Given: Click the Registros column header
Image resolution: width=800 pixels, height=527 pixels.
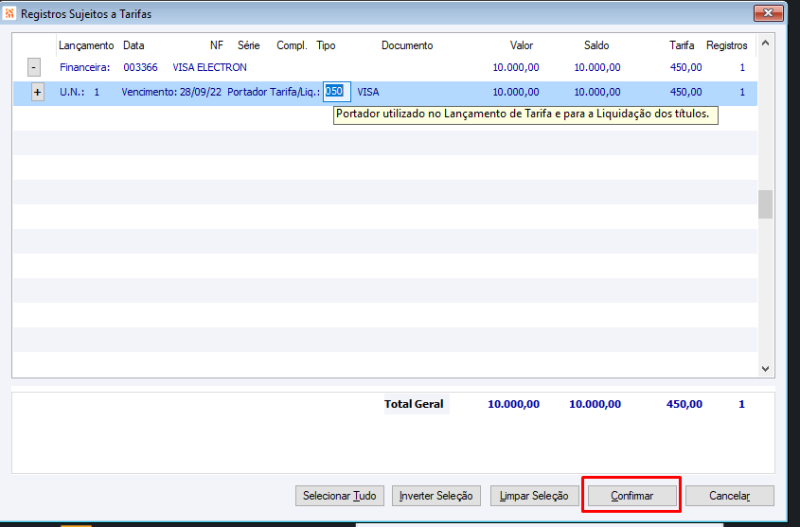Looking at the screenshot, I should pyautogui.click(x=727, y=45).
